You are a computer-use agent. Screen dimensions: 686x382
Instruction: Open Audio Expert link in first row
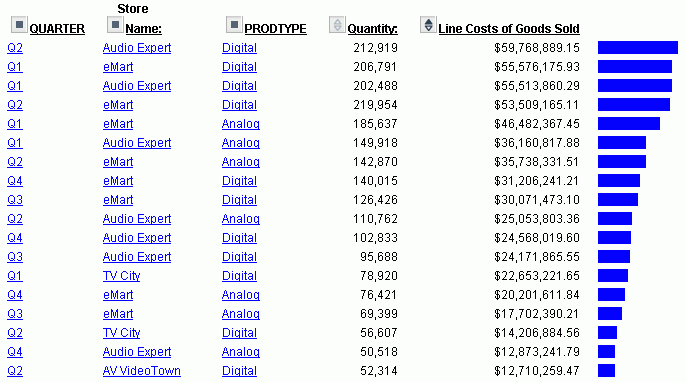point(137,48)
